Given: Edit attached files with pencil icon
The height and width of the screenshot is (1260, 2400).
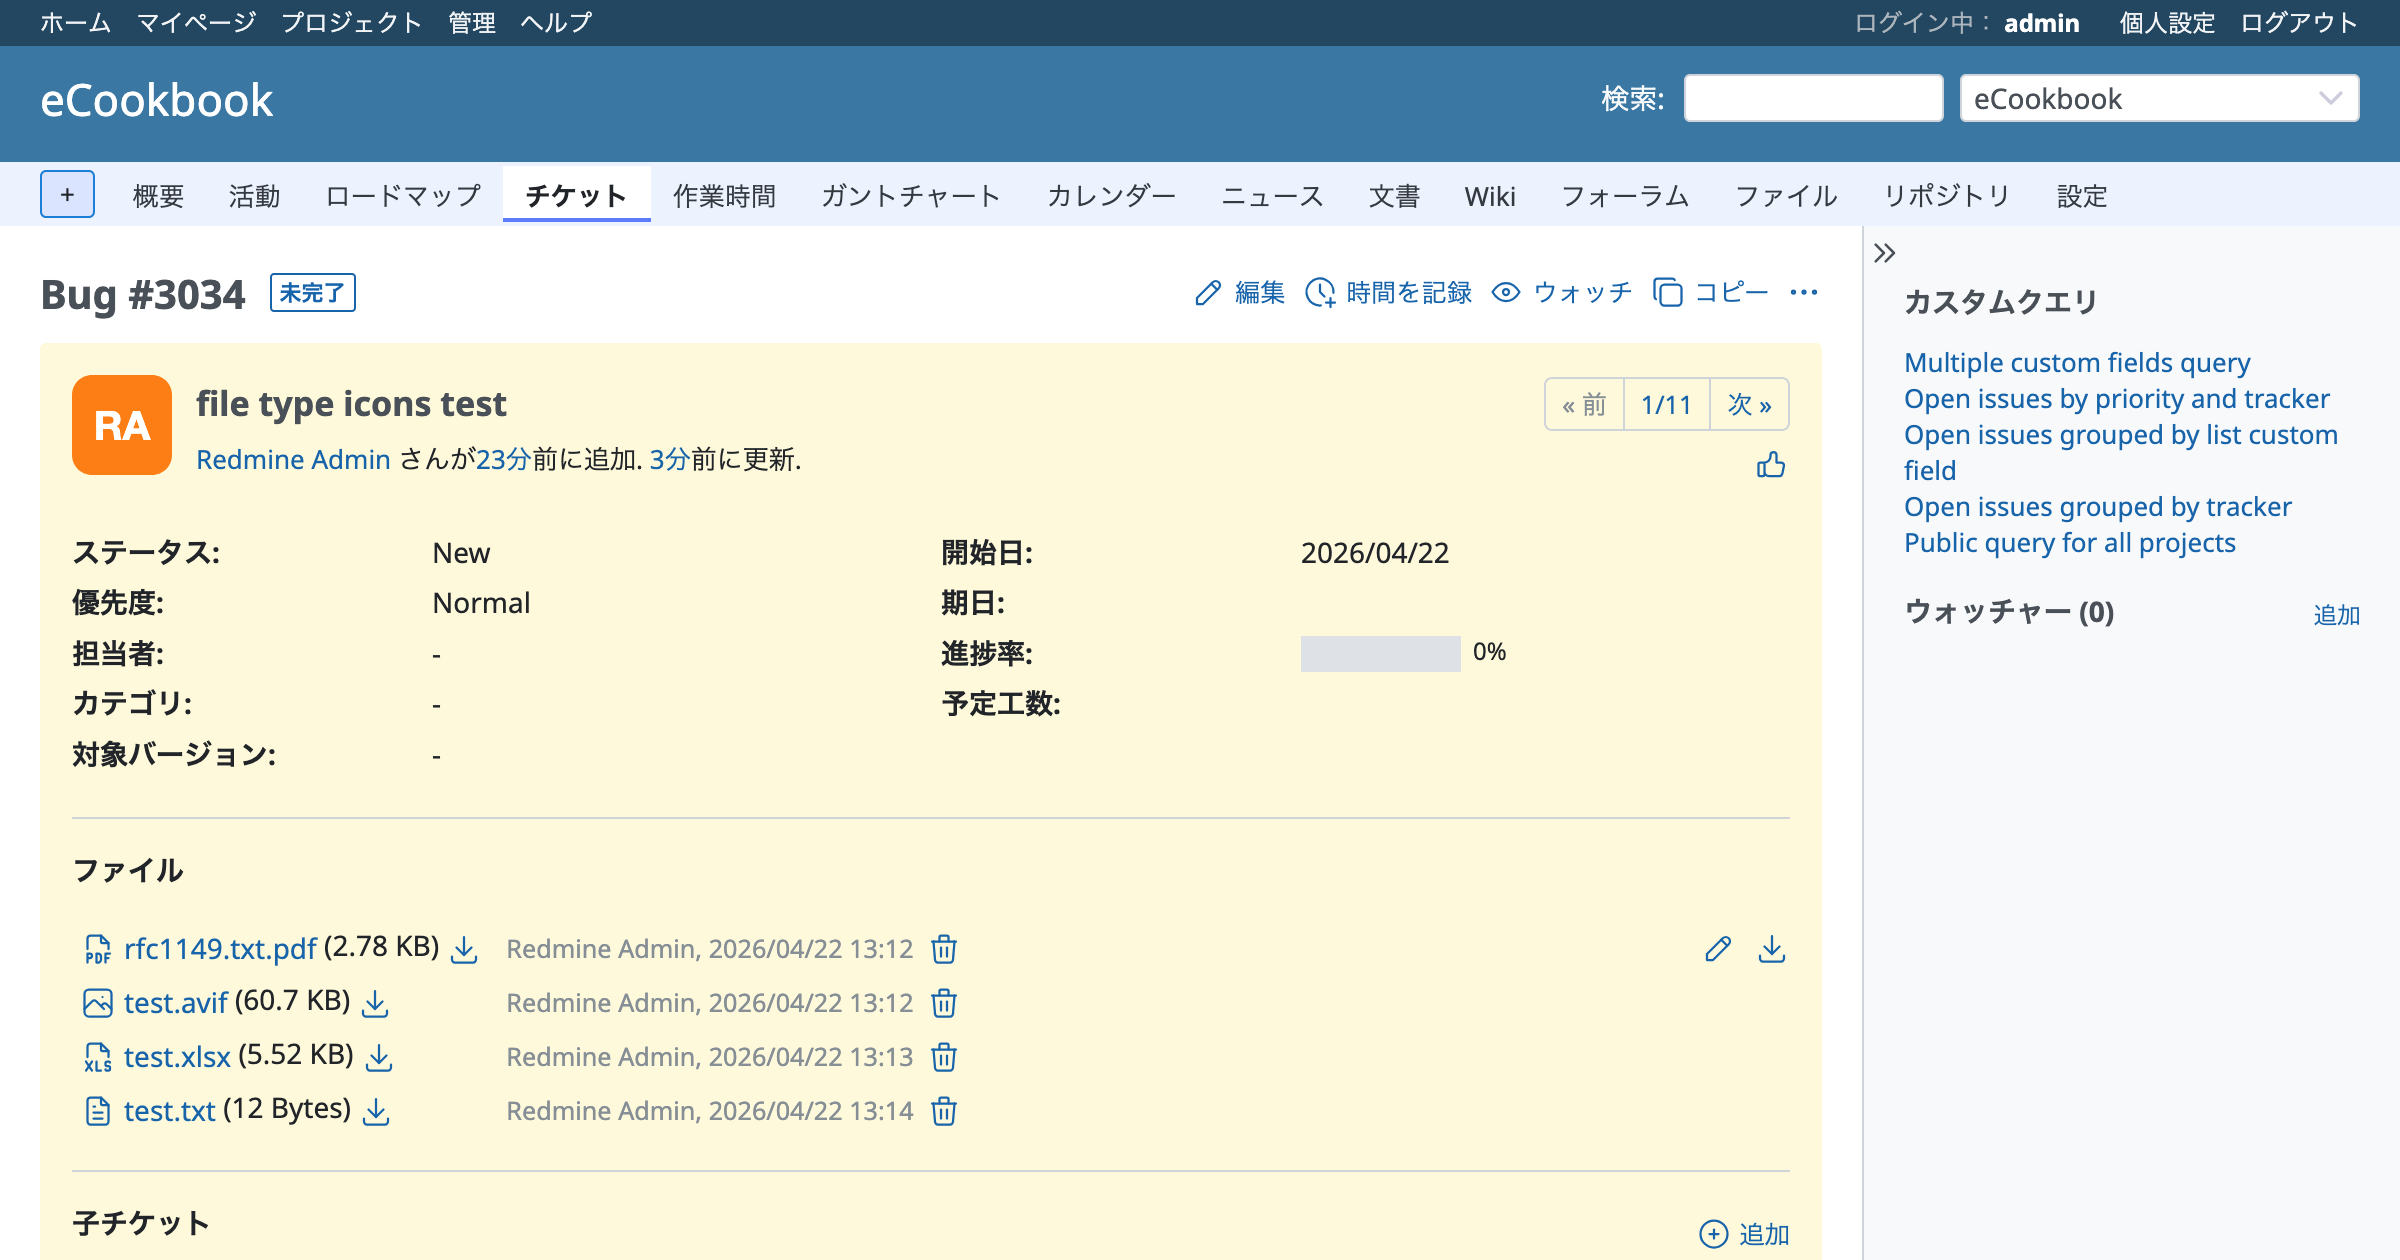Looking at the screenshot, I should point(1718,949).
